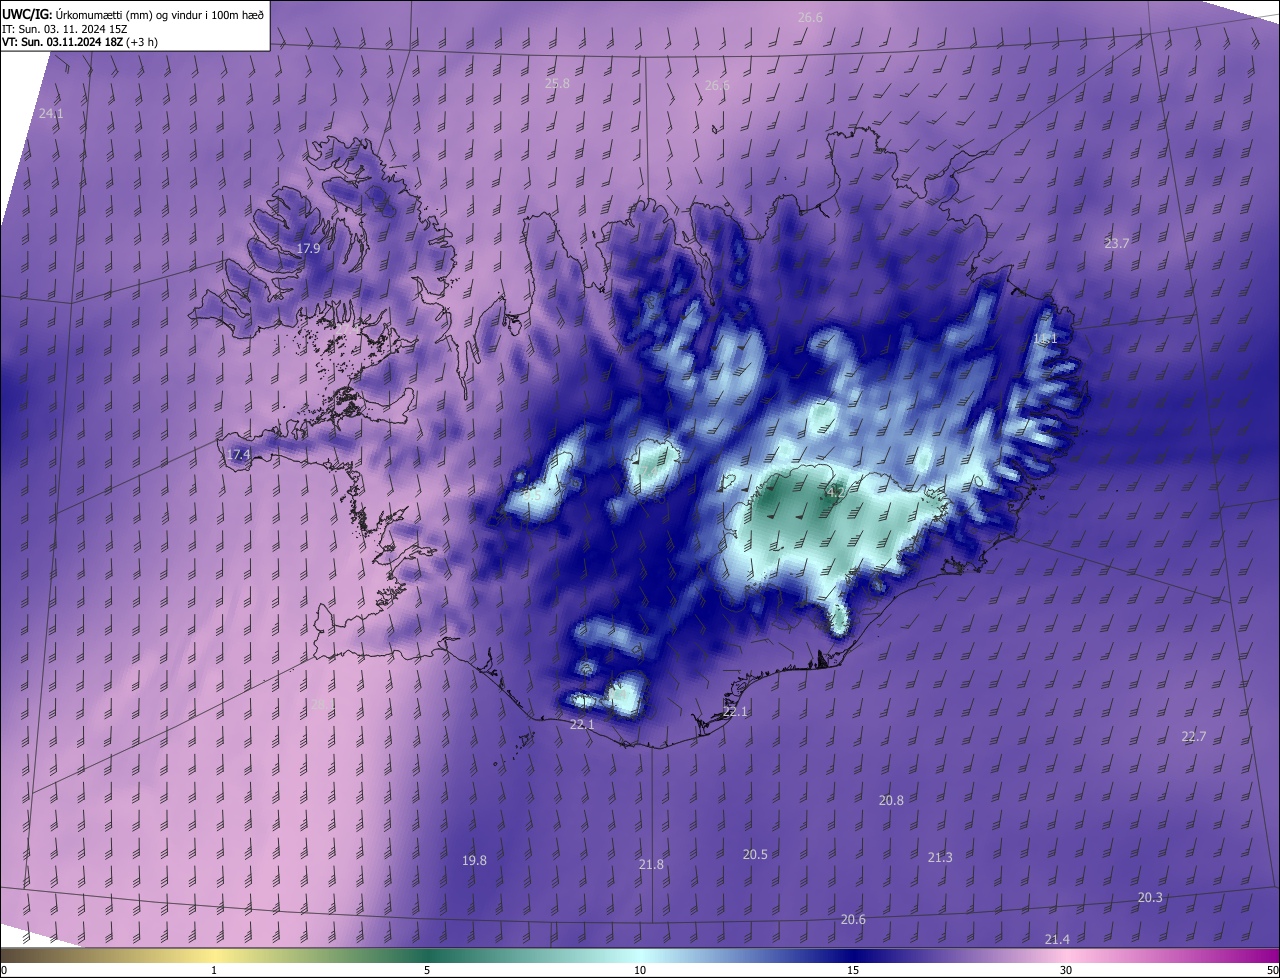
Task: Click the map value 19.8
Action: coord(474,861)
